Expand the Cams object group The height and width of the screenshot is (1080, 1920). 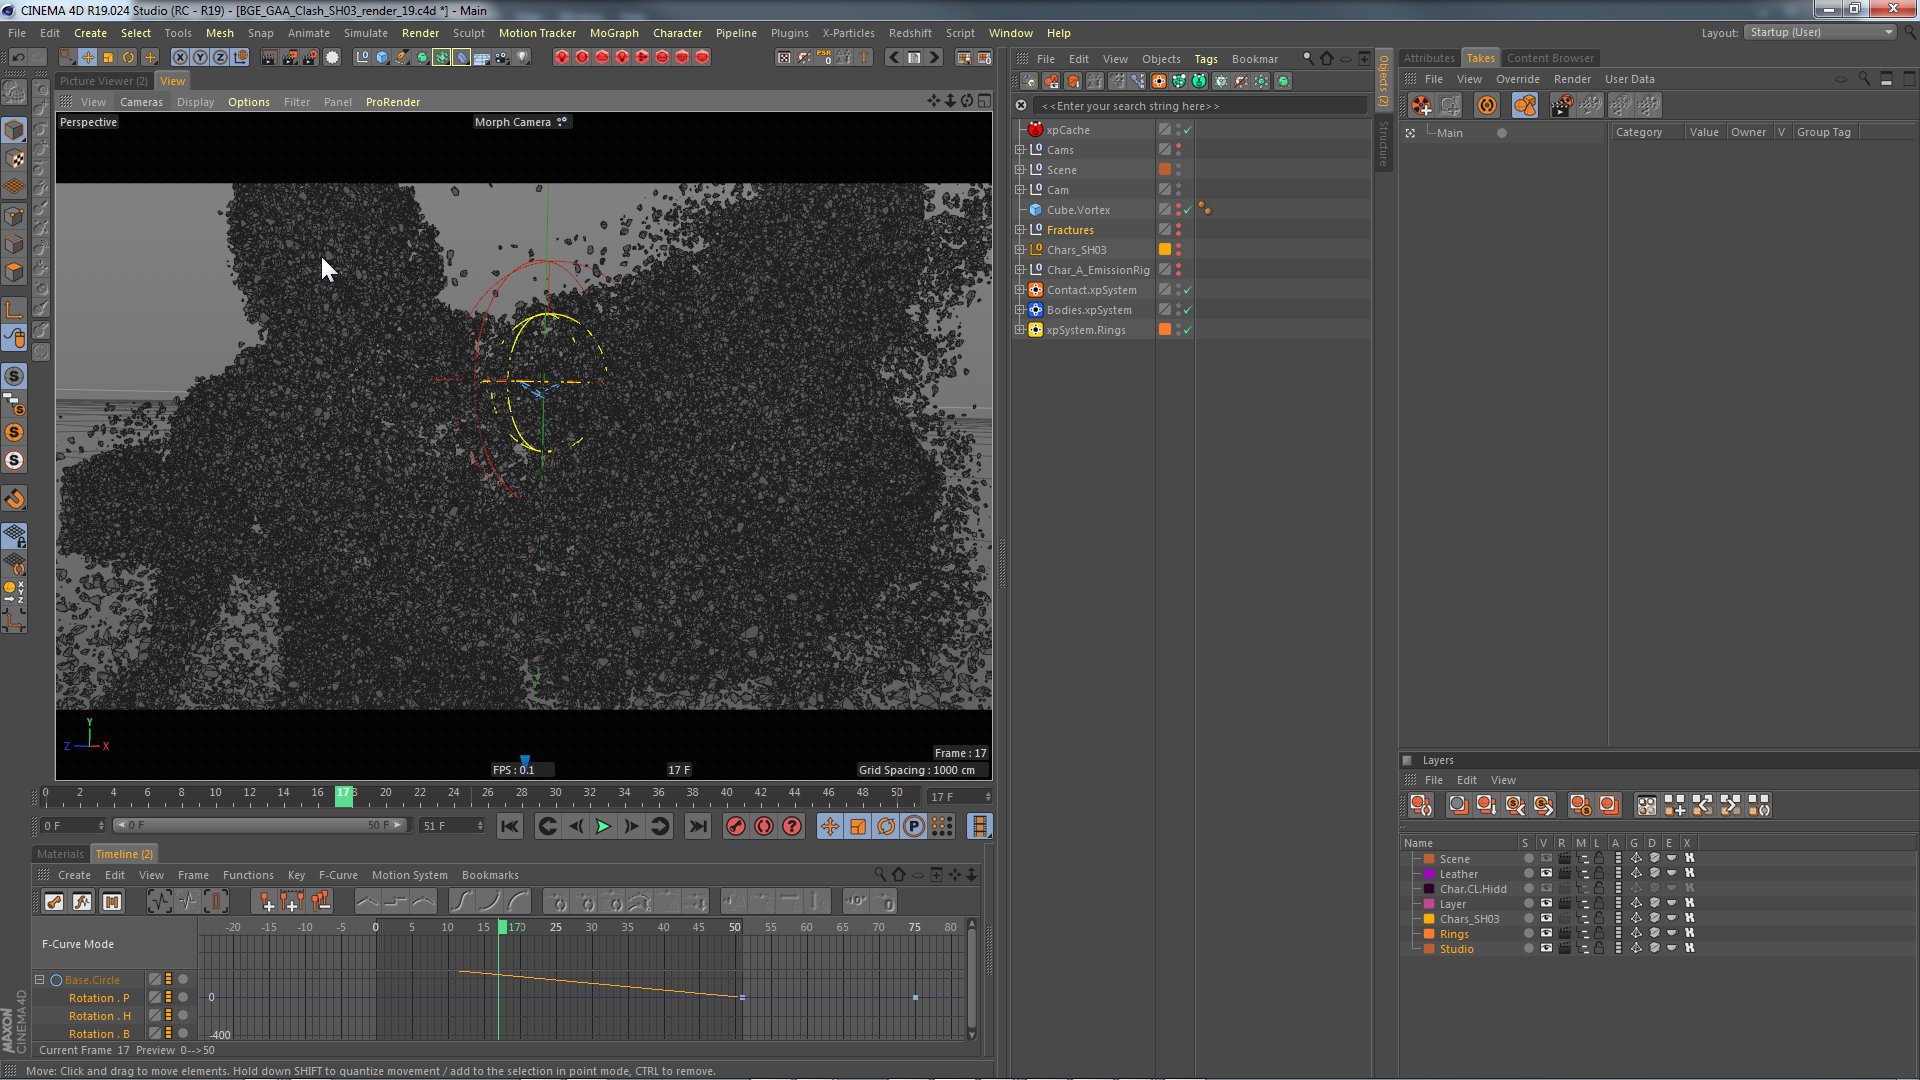[1020, 150]
